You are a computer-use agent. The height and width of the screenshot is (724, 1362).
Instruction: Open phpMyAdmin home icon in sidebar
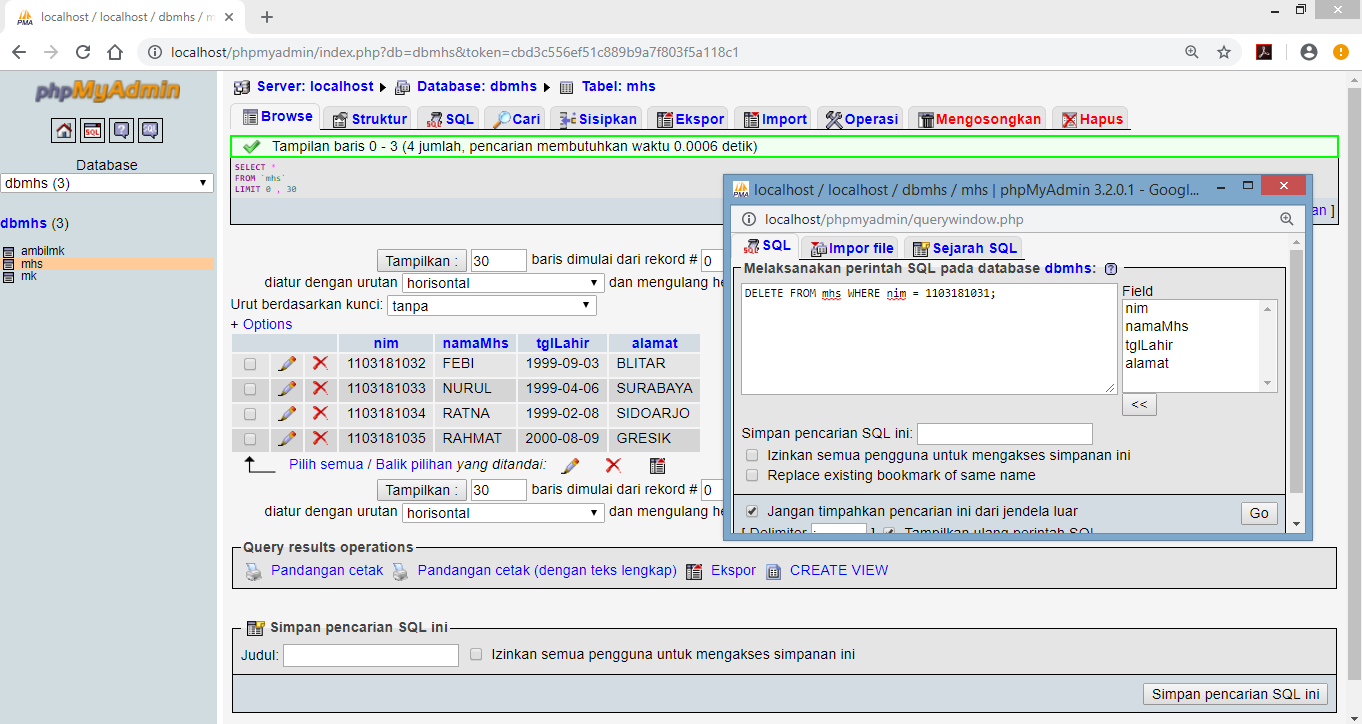pyautogui.click(x=64, y=130)
